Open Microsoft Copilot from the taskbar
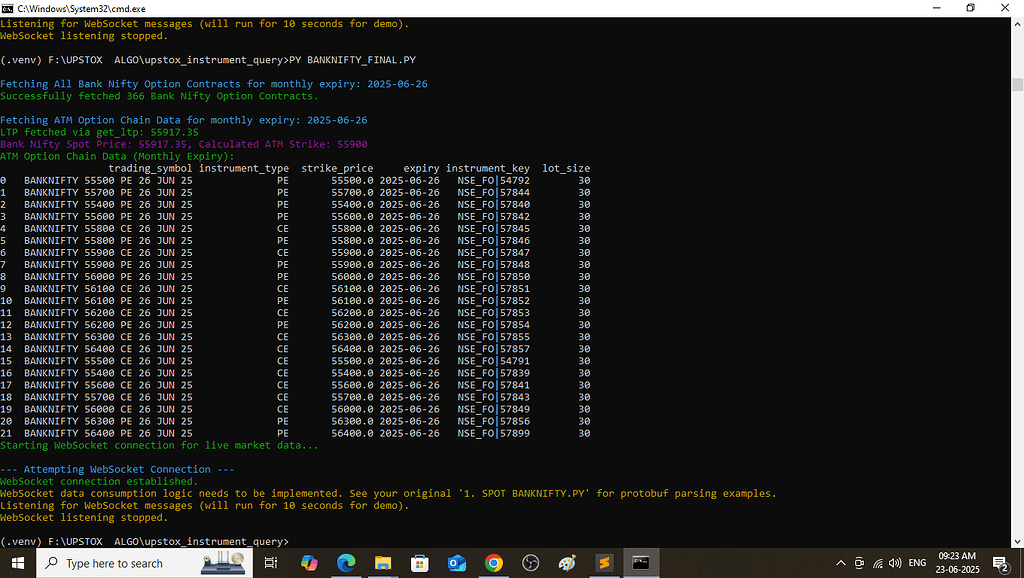The height and width of the screenshot is (578, 1024). [x=309, y=562]
